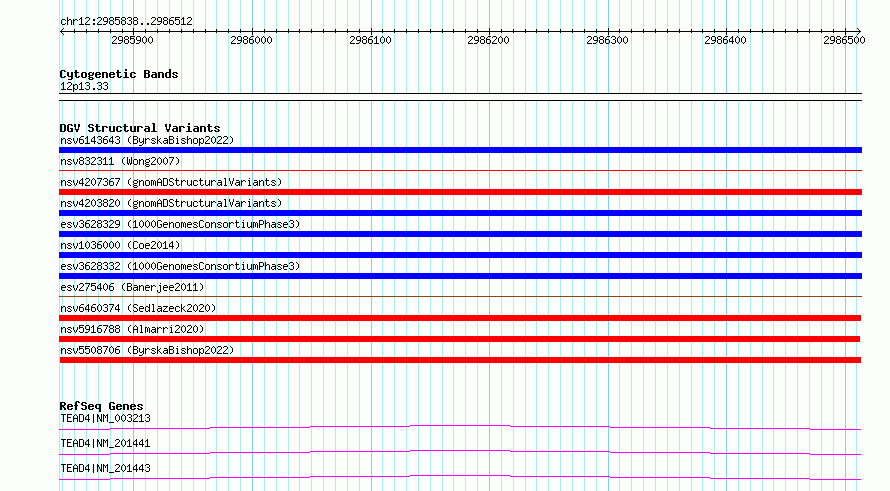Open nsv4203820 gnomADStructuralVariants label
Screen dimensions: 890x491
[171, 203]
